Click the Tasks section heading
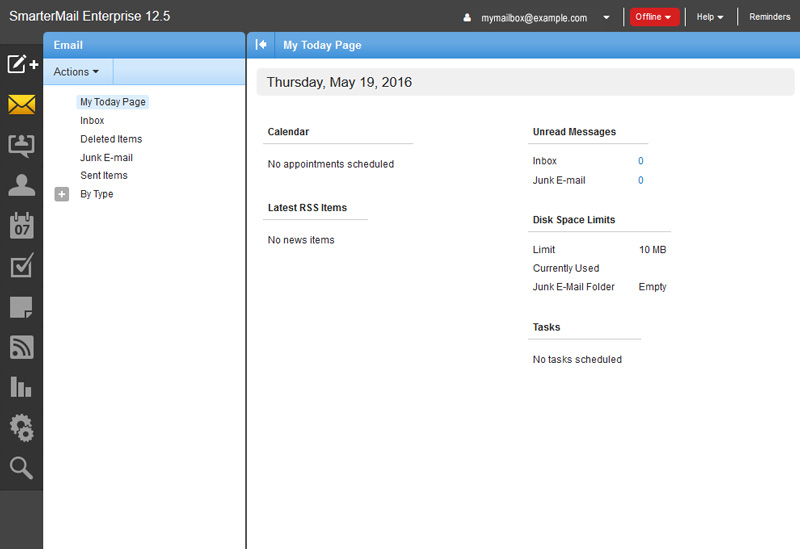The image size is (800, 549). [x=546, y=328]
